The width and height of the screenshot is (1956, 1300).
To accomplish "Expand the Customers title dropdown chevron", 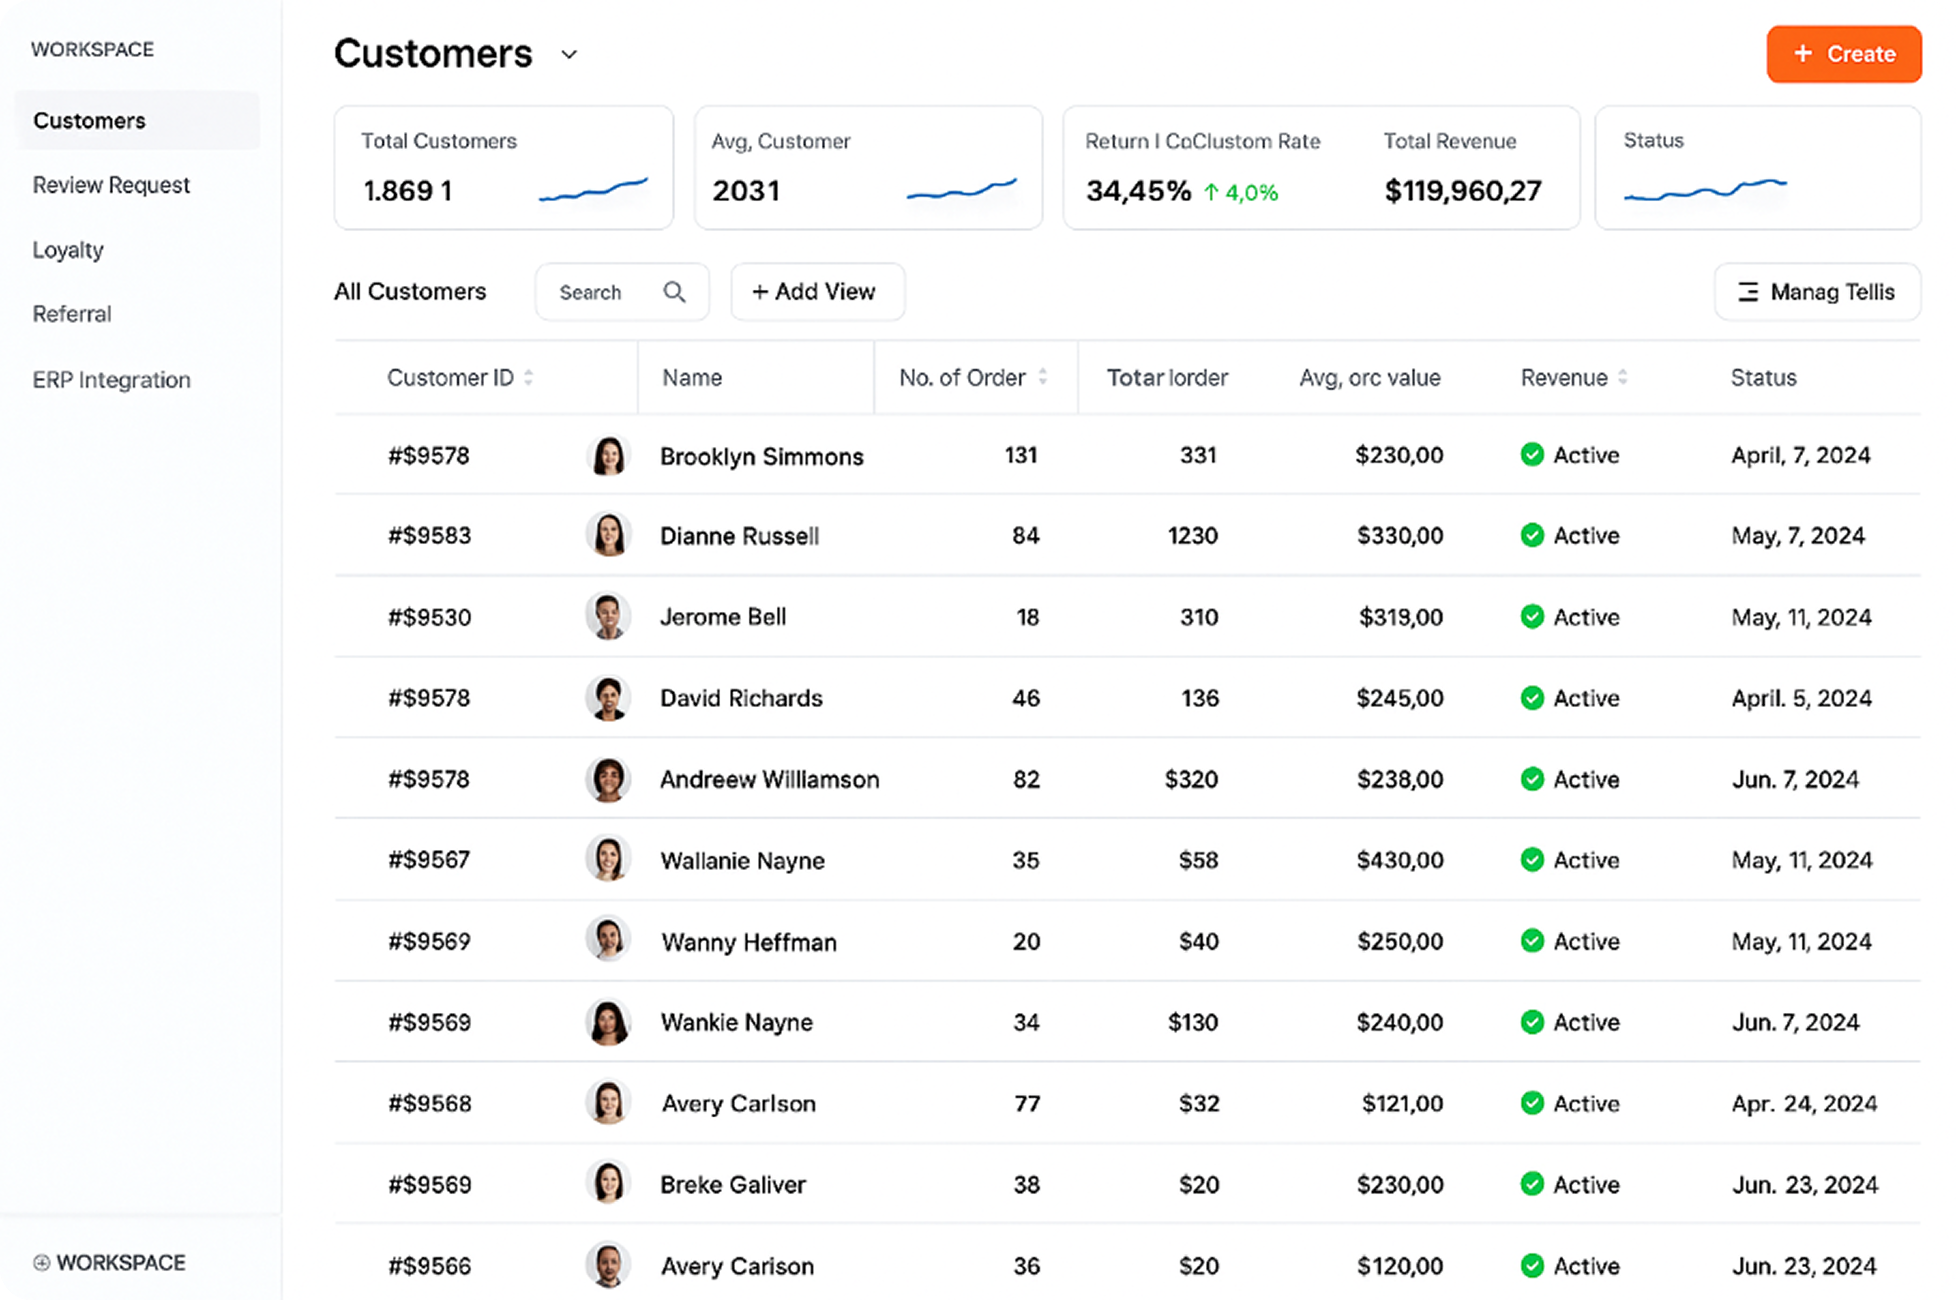I will [x=568, y=55].
